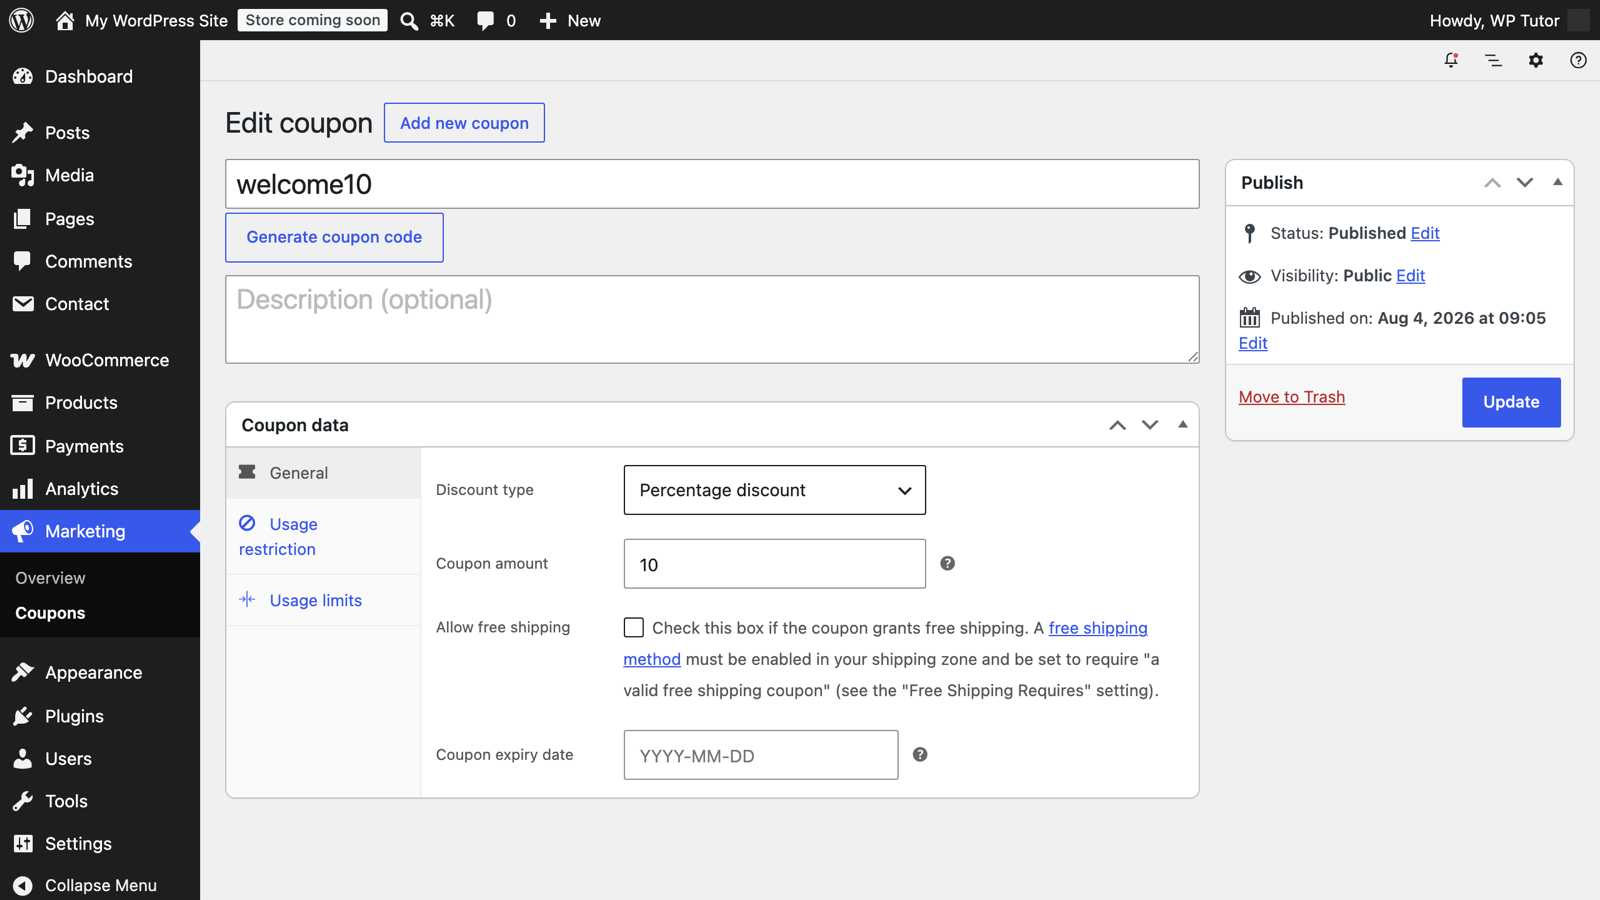
Task: Click the Analytics bar chart icon
Action: pyautogui.click(x=23, y=488)
